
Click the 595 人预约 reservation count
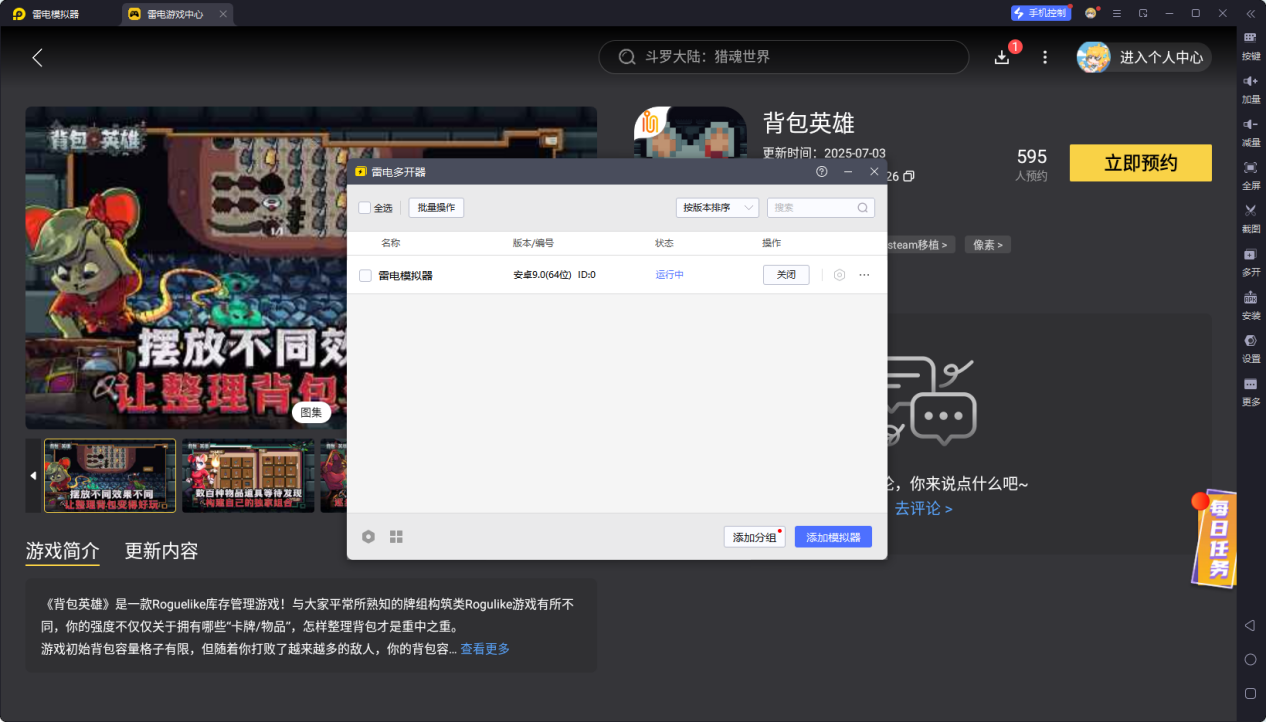point(1031,164)
